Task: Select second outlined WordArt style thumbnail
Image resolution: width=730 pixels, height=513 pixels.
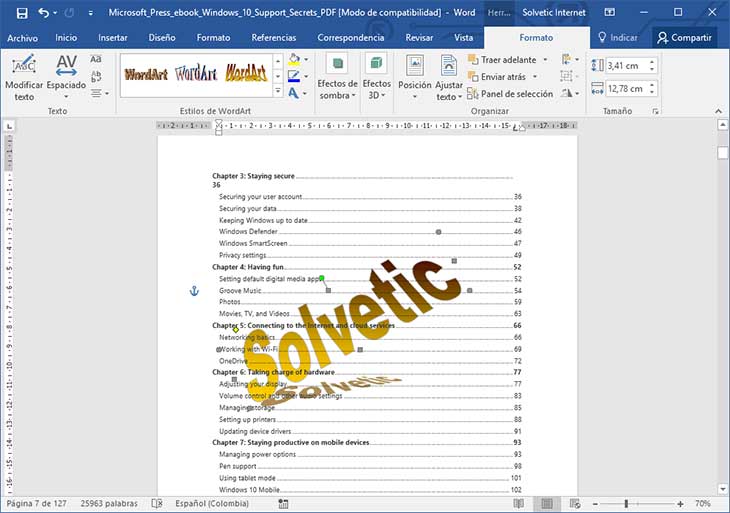Action: (x=196, y=73)
